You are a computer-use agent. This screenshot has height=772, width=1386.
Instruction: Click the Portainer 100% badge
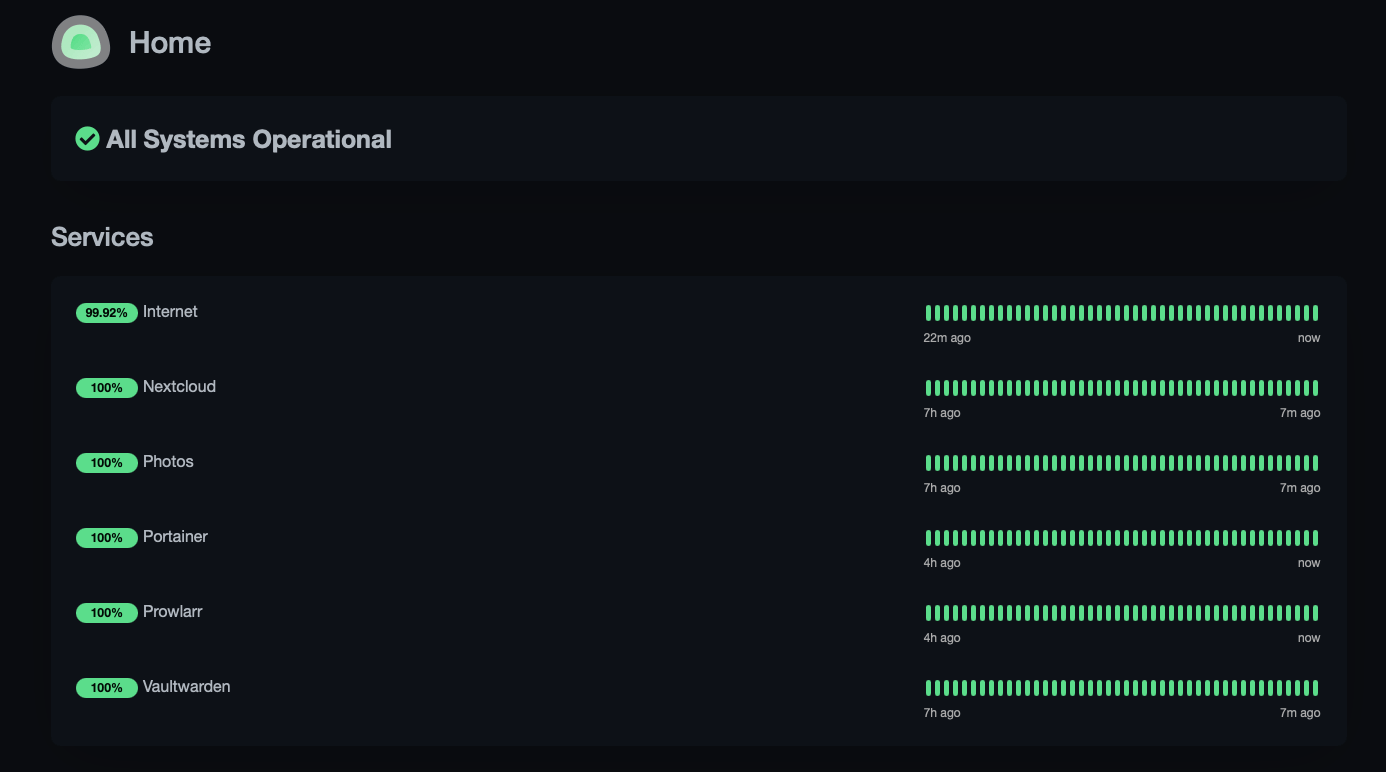click(x=106, y=538)
